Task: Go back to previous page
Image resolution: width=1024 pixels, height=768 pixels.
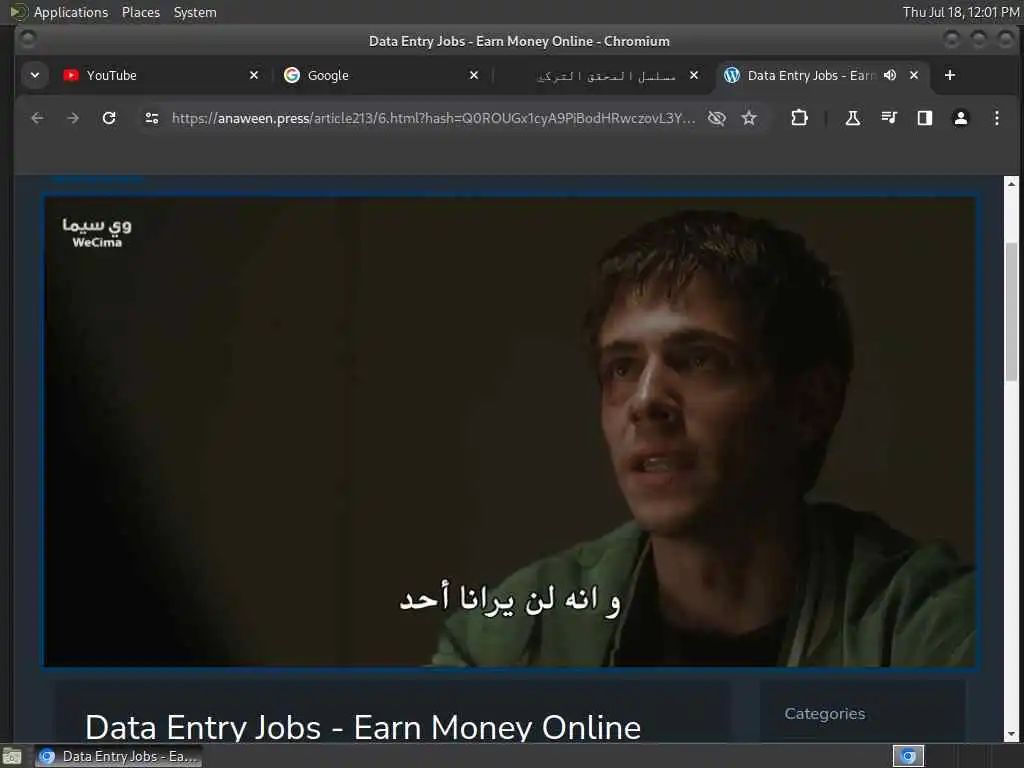Action: [x=38, y=118]
